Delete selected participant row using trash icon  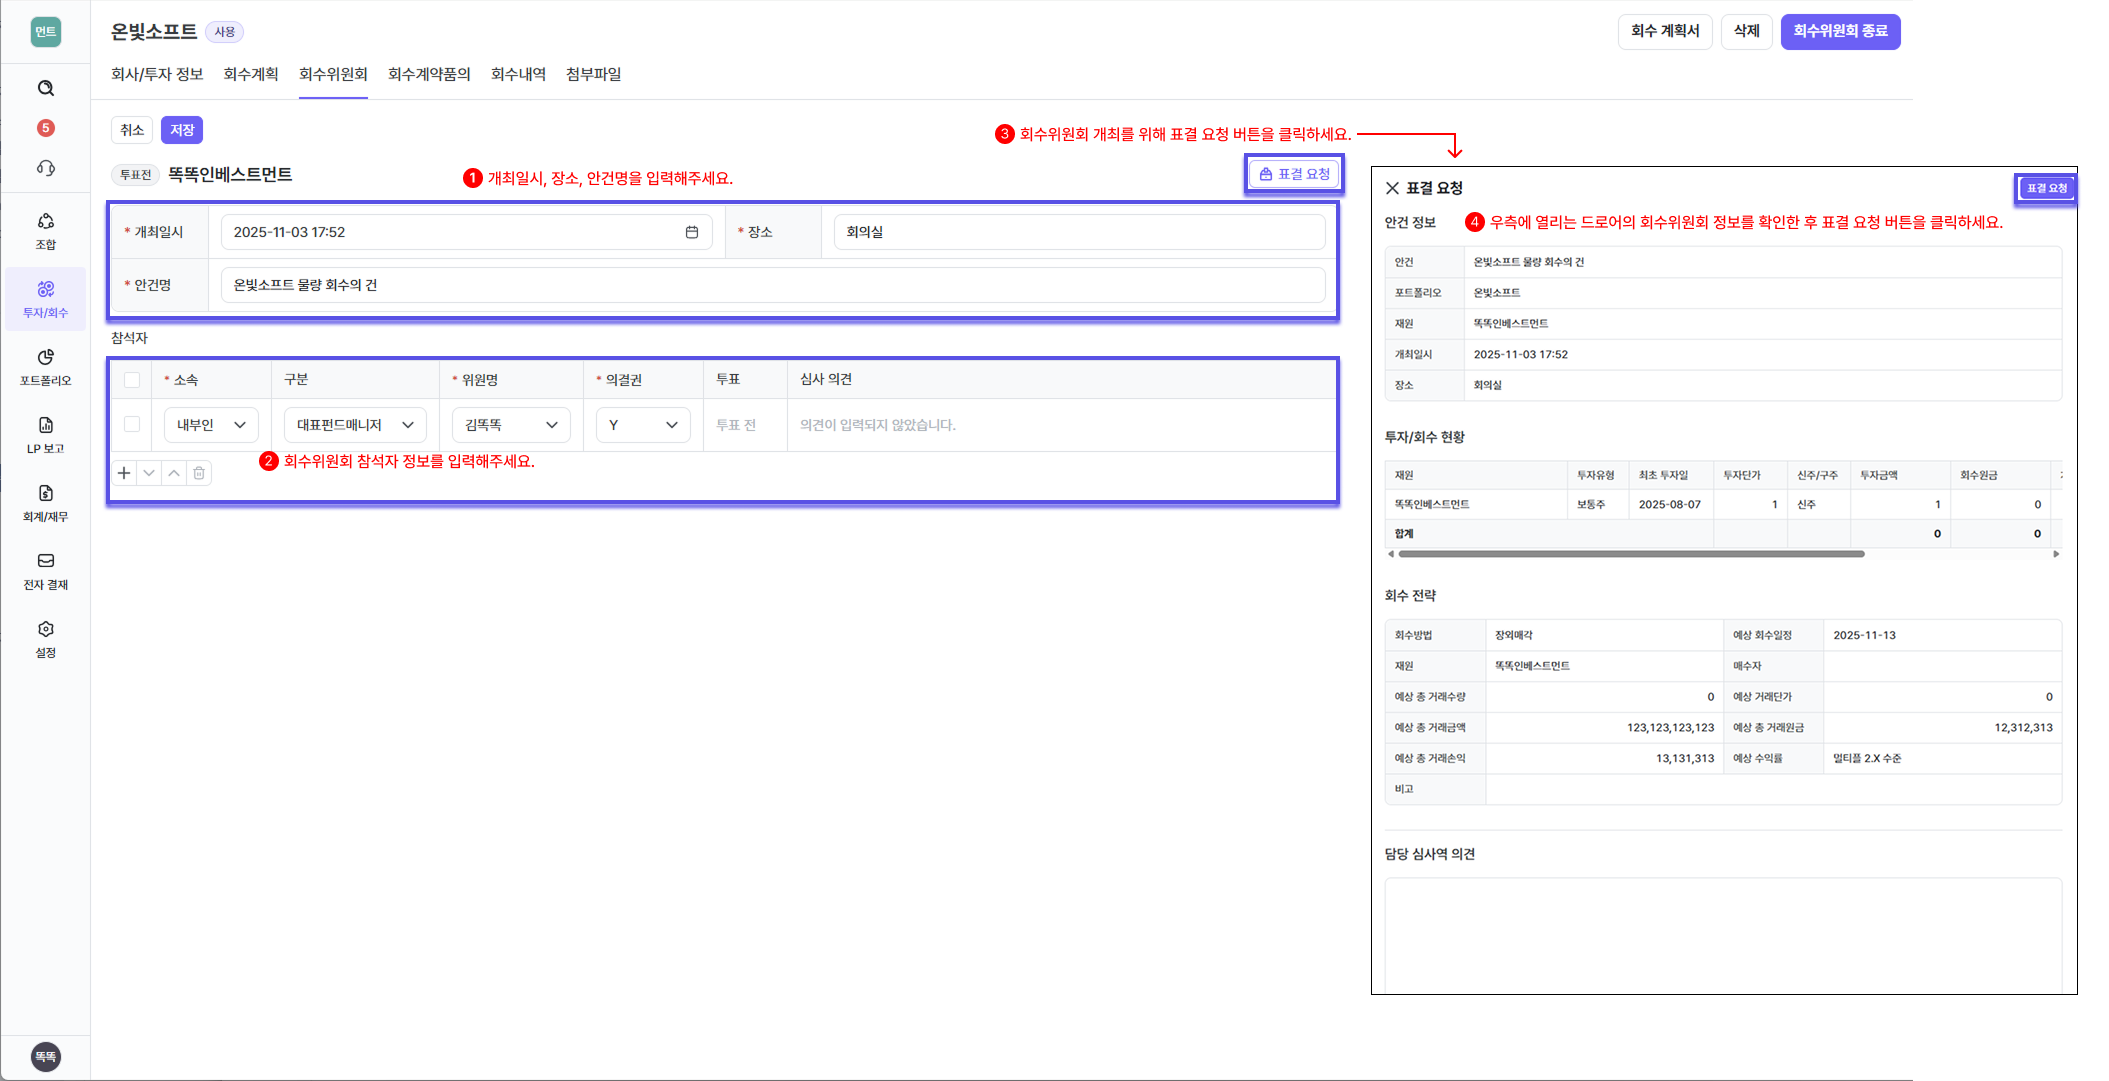click(x=199, y=472)
